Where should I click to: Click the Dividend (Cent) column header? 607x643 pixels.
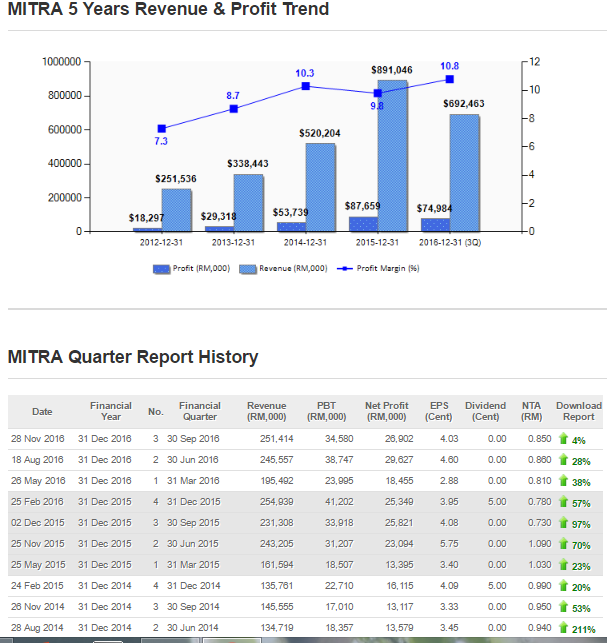[x=485, y=411]
